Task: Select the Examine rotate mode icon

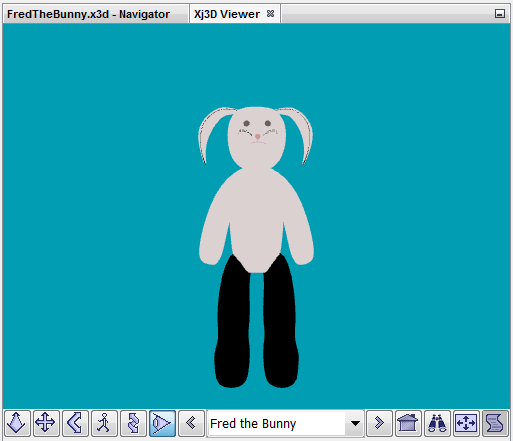Action: click(133, 423)
